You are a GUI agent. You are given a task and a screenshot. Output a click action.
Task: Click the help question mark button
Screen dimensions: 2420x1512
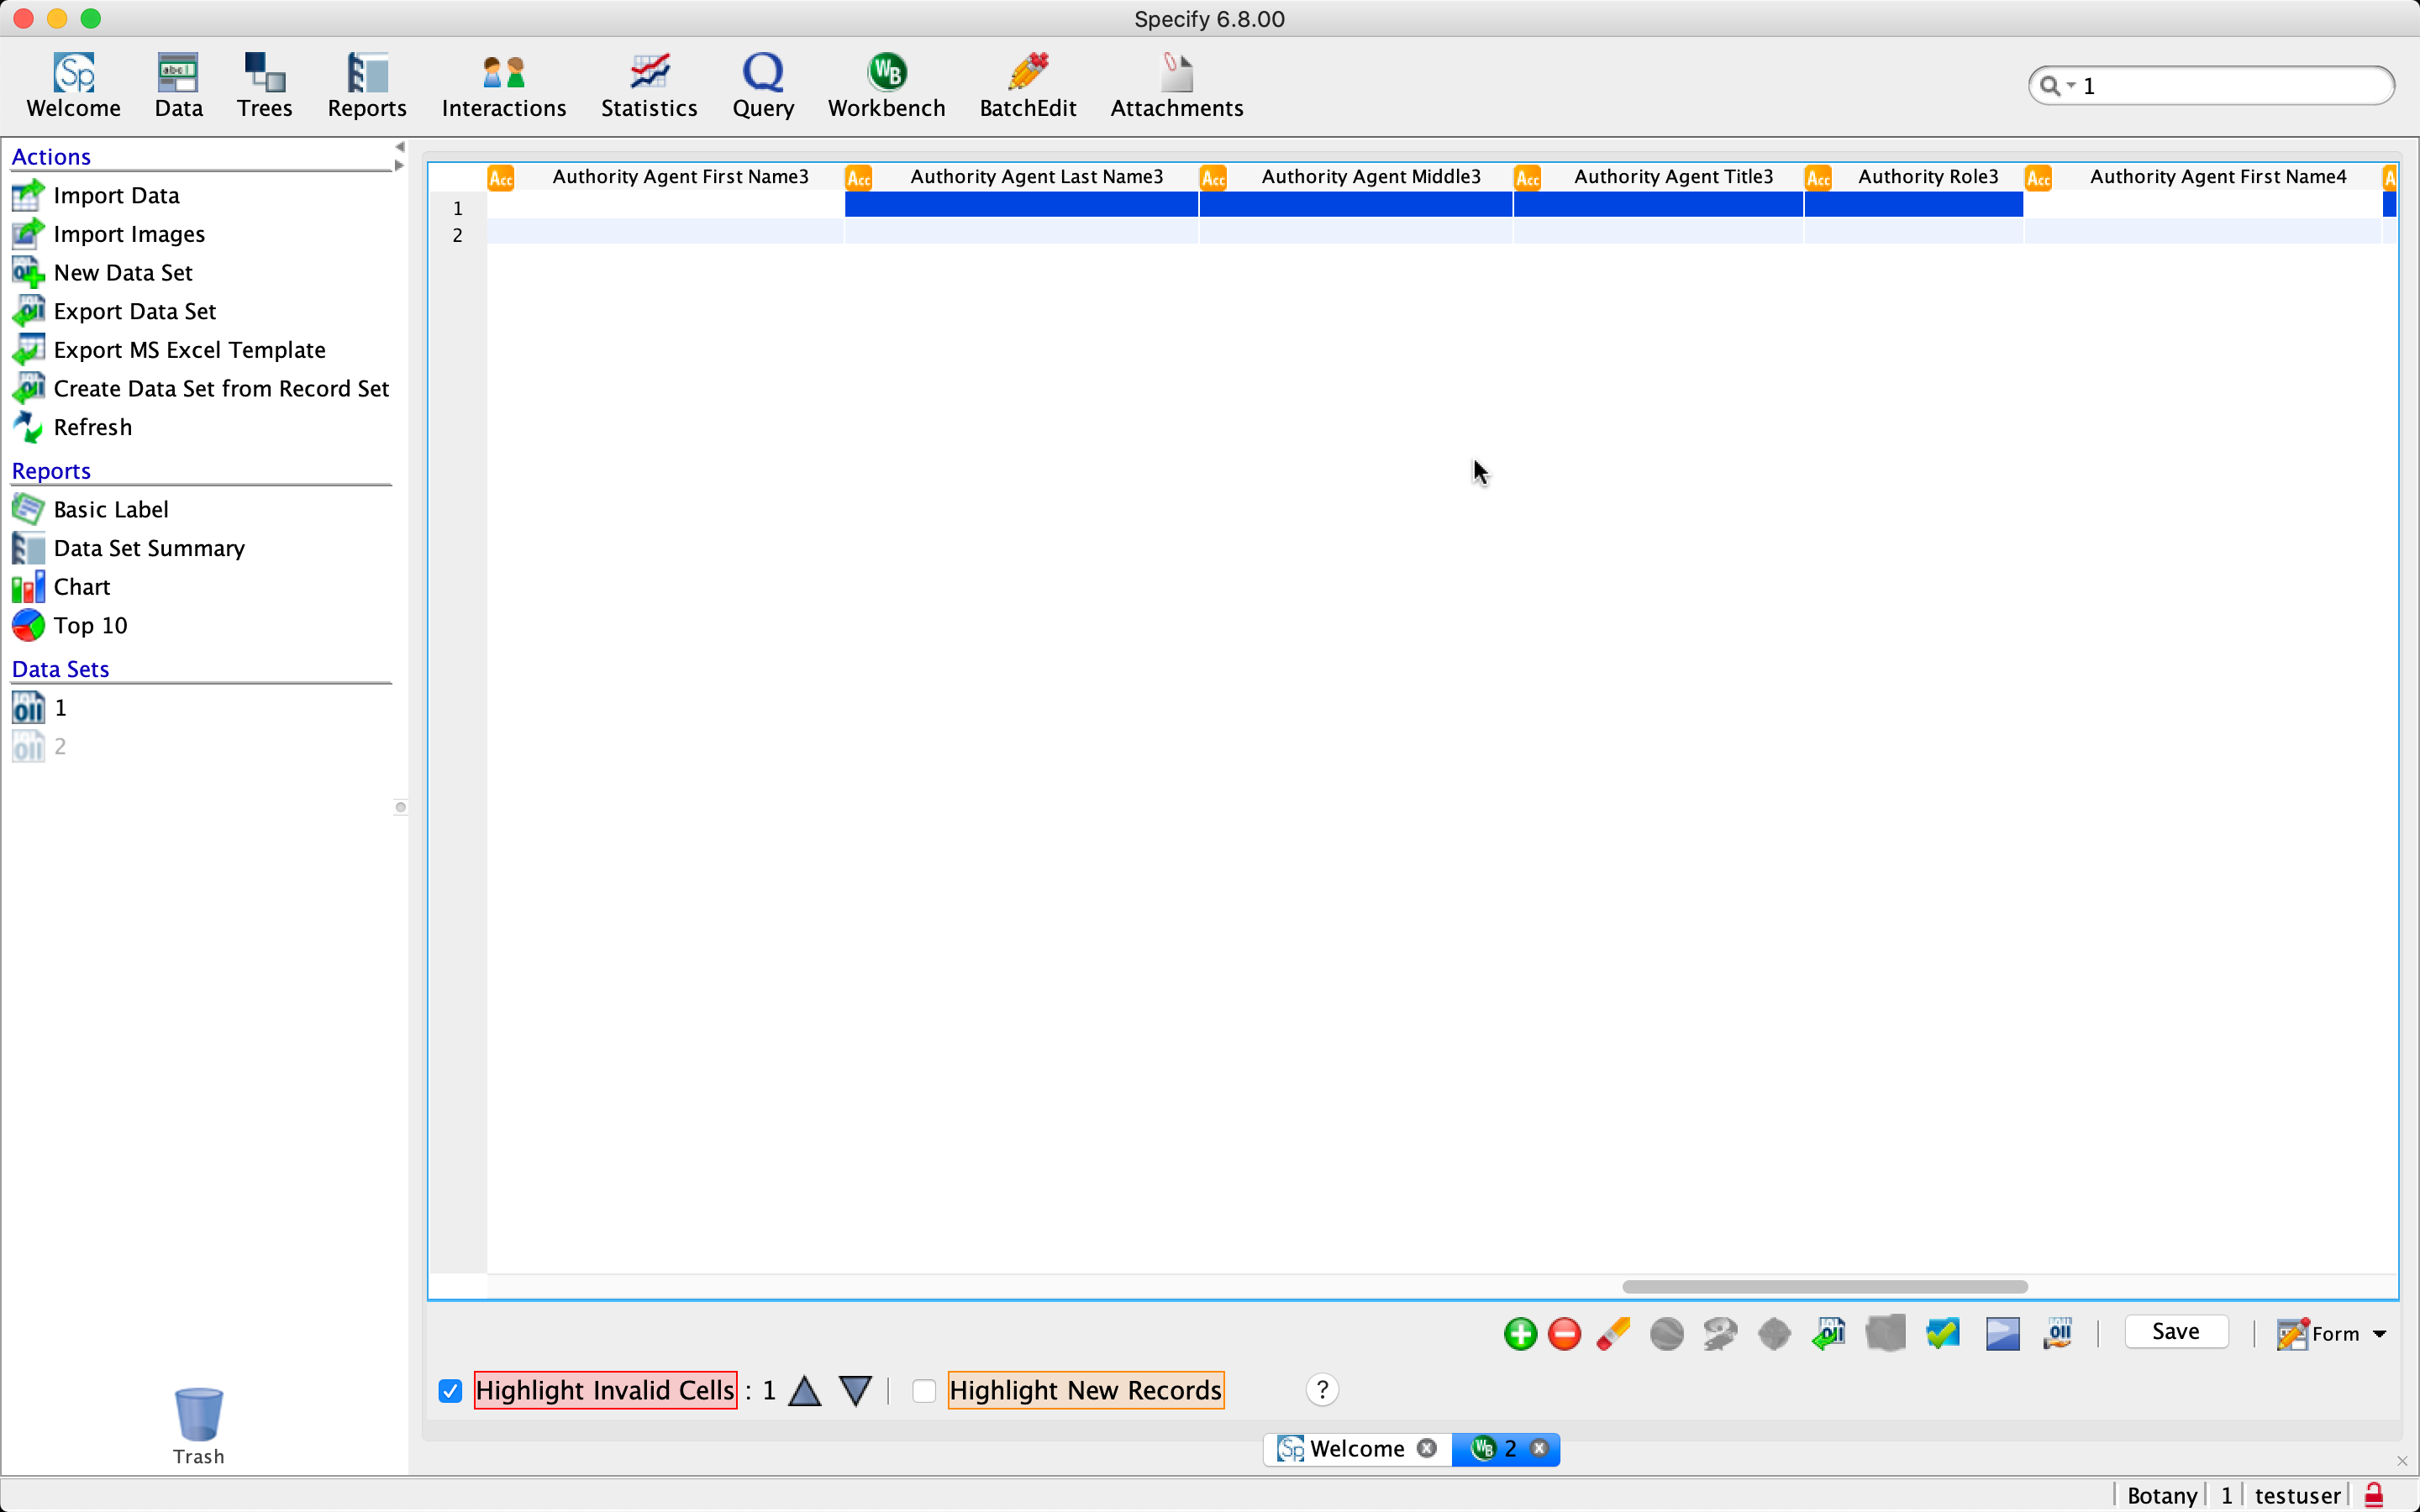pyautogui.click(x=1321, y=1390)
